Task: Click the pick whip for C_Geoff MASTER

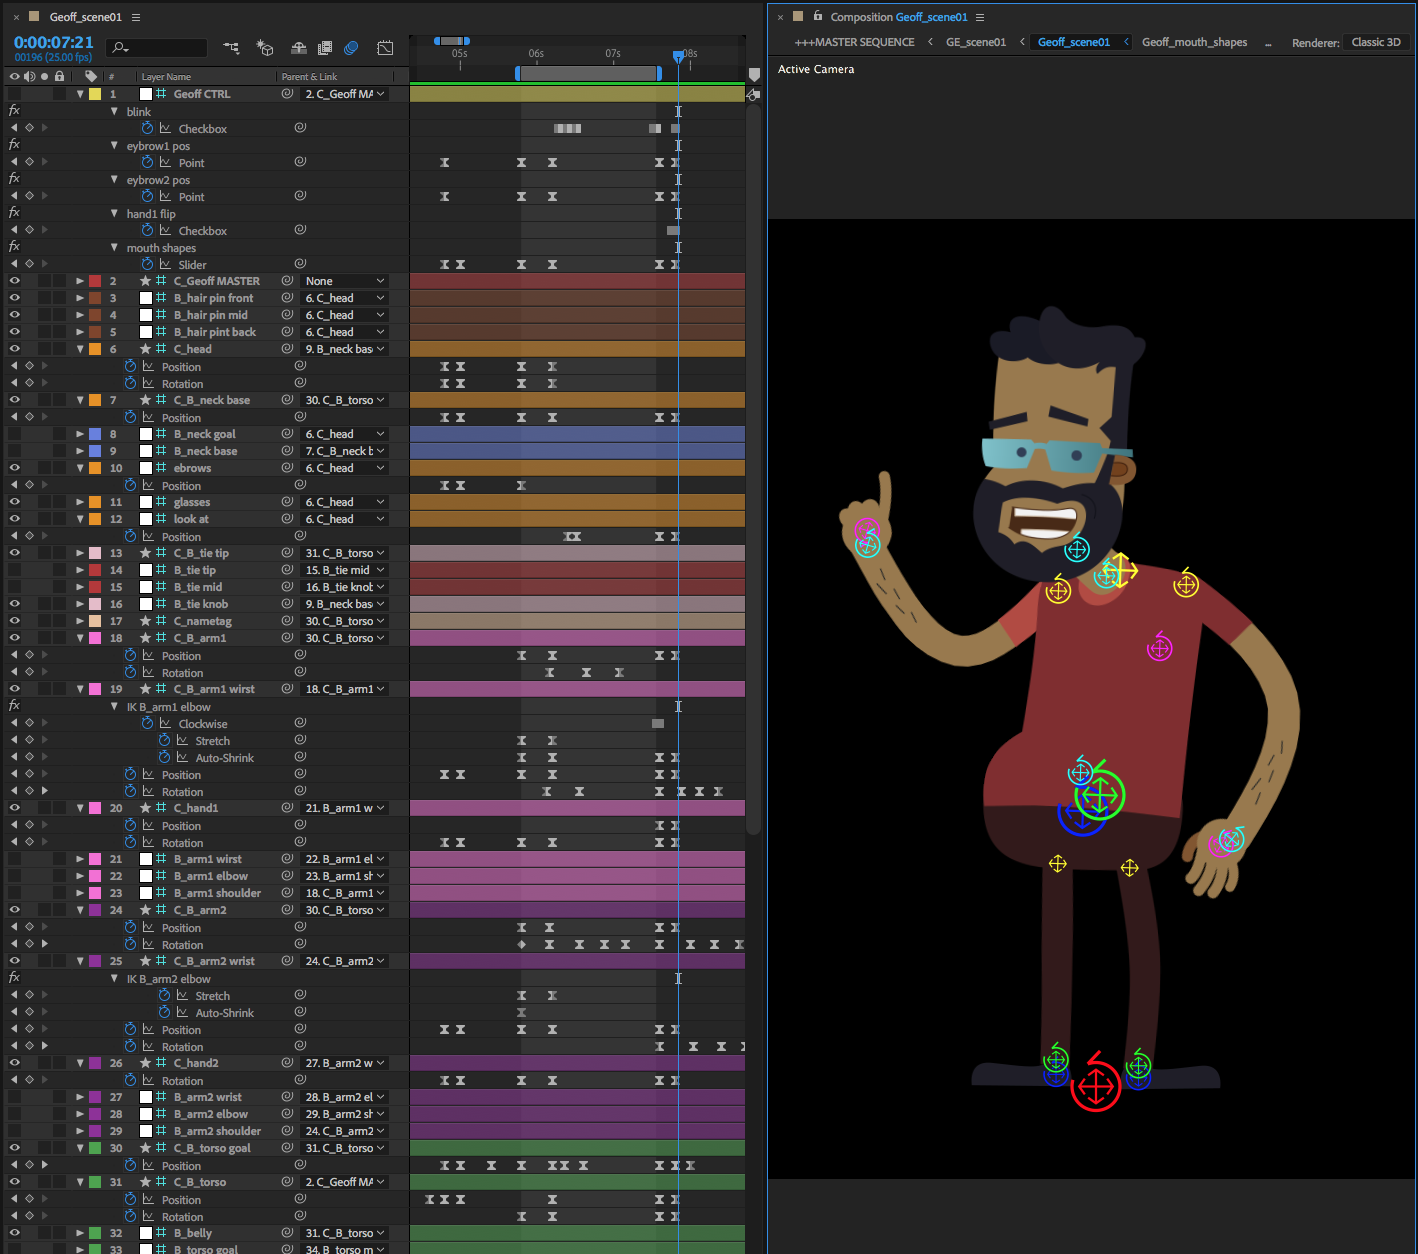Action: point(287,281)
